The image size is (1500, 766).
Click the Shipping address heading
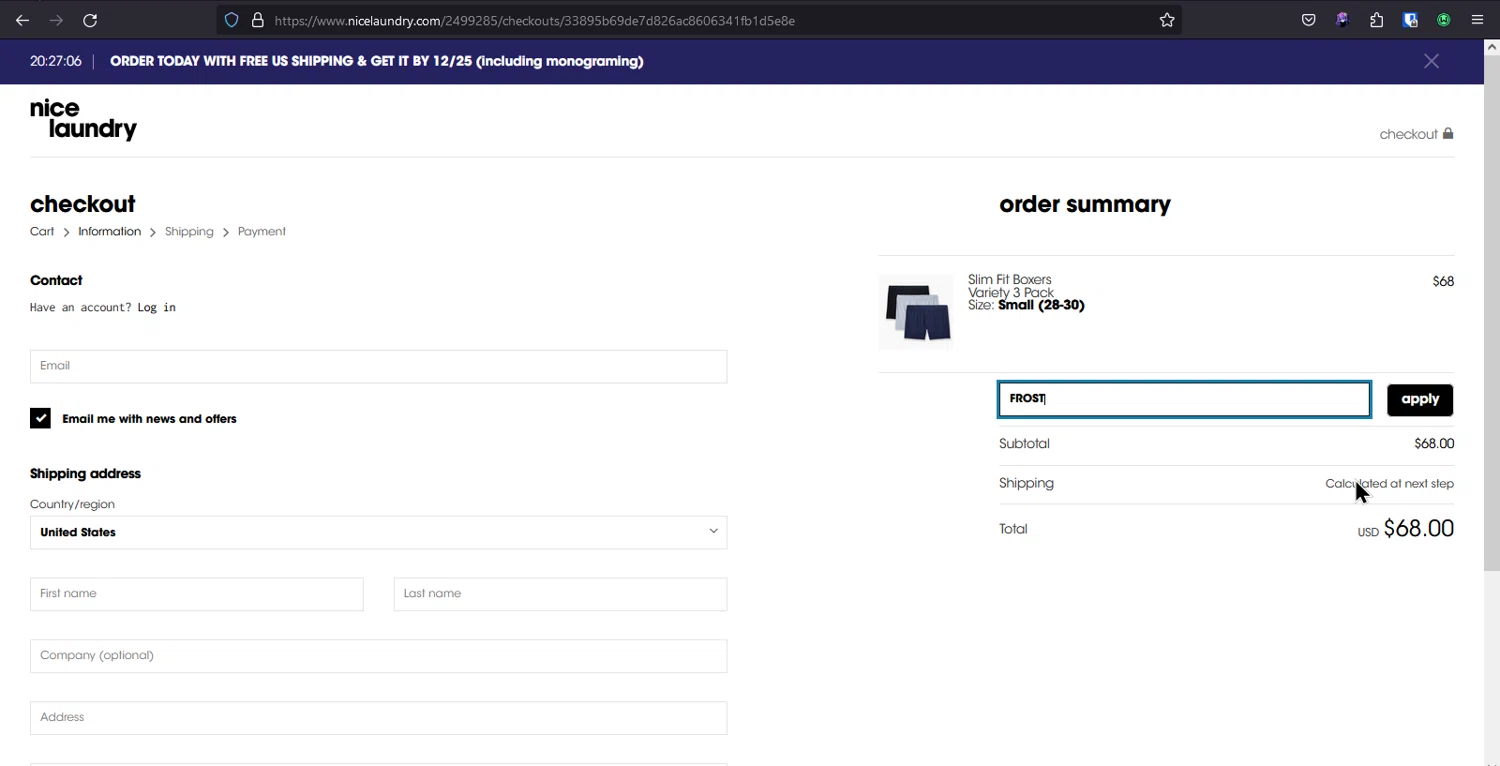tap(85, 474)
